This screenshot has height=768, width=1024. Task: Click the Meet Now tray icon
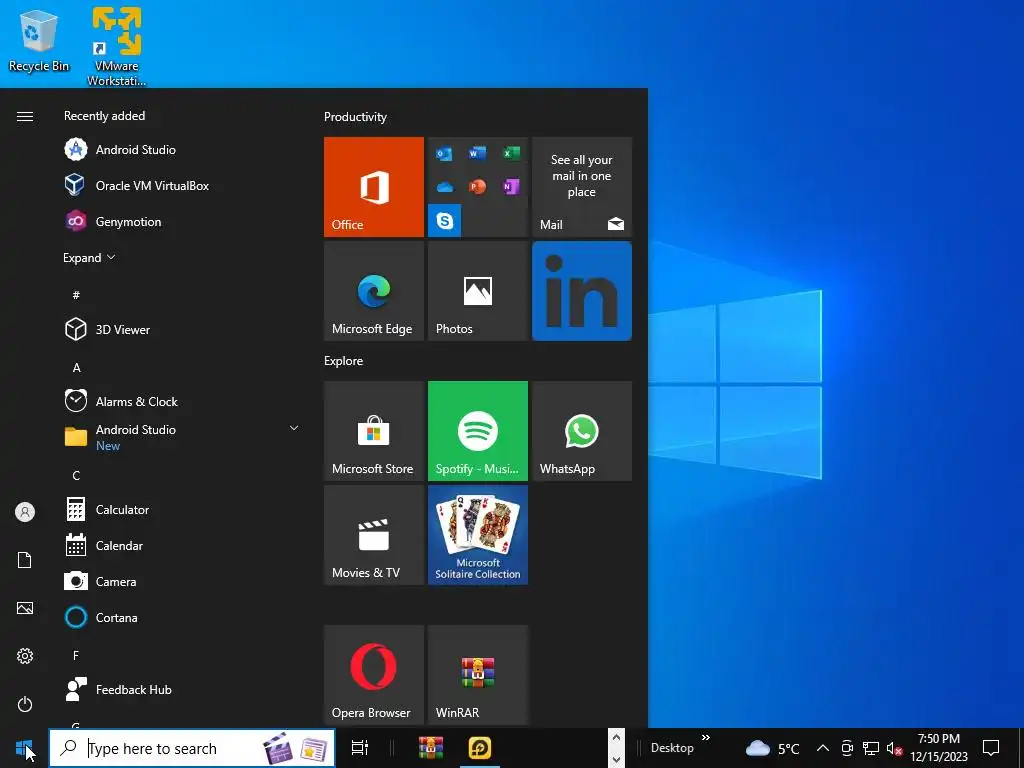coord(847,748)
